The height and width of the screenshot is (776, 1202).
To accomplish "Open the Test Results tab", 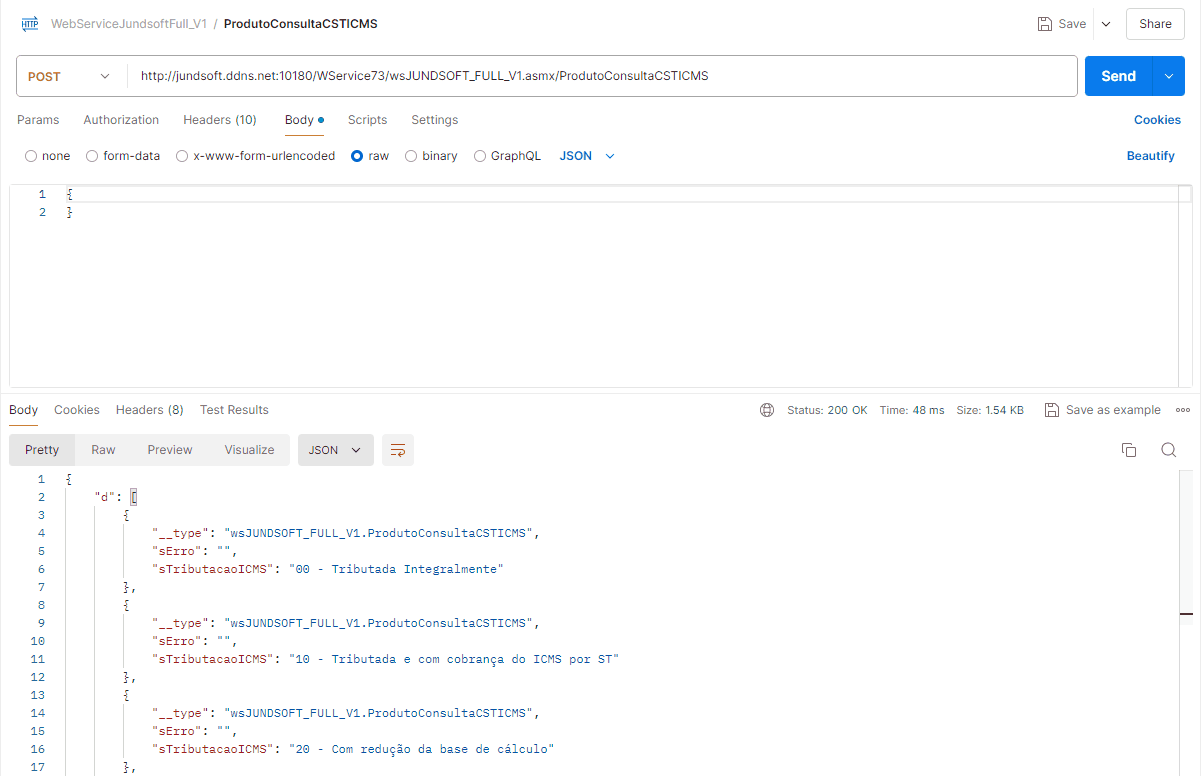I will point(234,410).
